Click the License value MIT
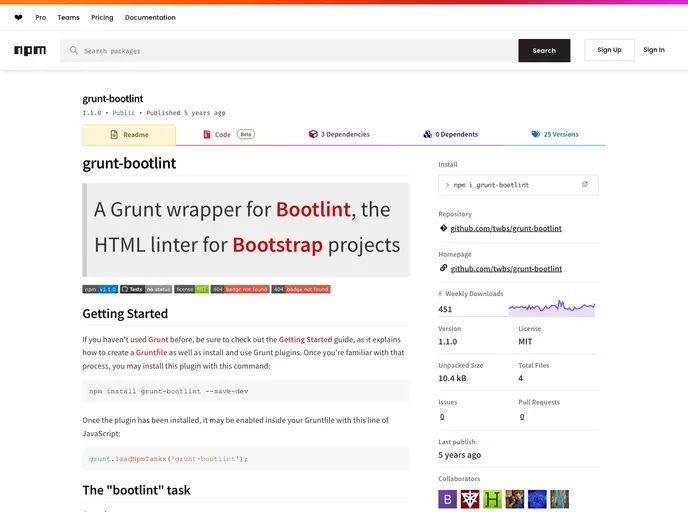Image resolution: width=688 pixels, height=512 pixels. coord(525,341)
